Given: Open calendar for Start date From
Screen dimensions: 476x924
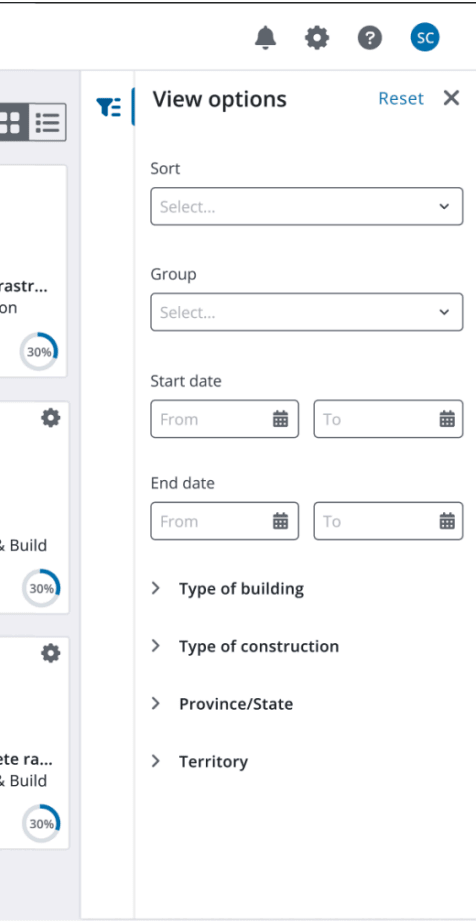Looking at the screenshot, I should [280, 419].
